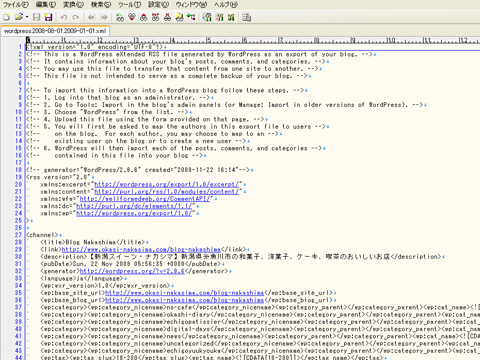
Task: Open Grep with the folder binoculars icon
Action: 180,17
